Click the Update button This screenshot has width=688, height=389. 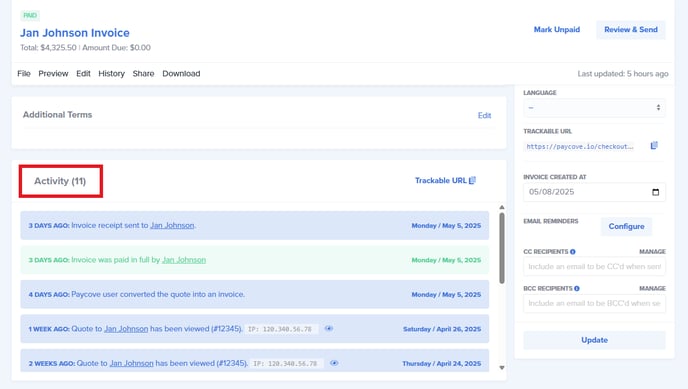(594, 340)
